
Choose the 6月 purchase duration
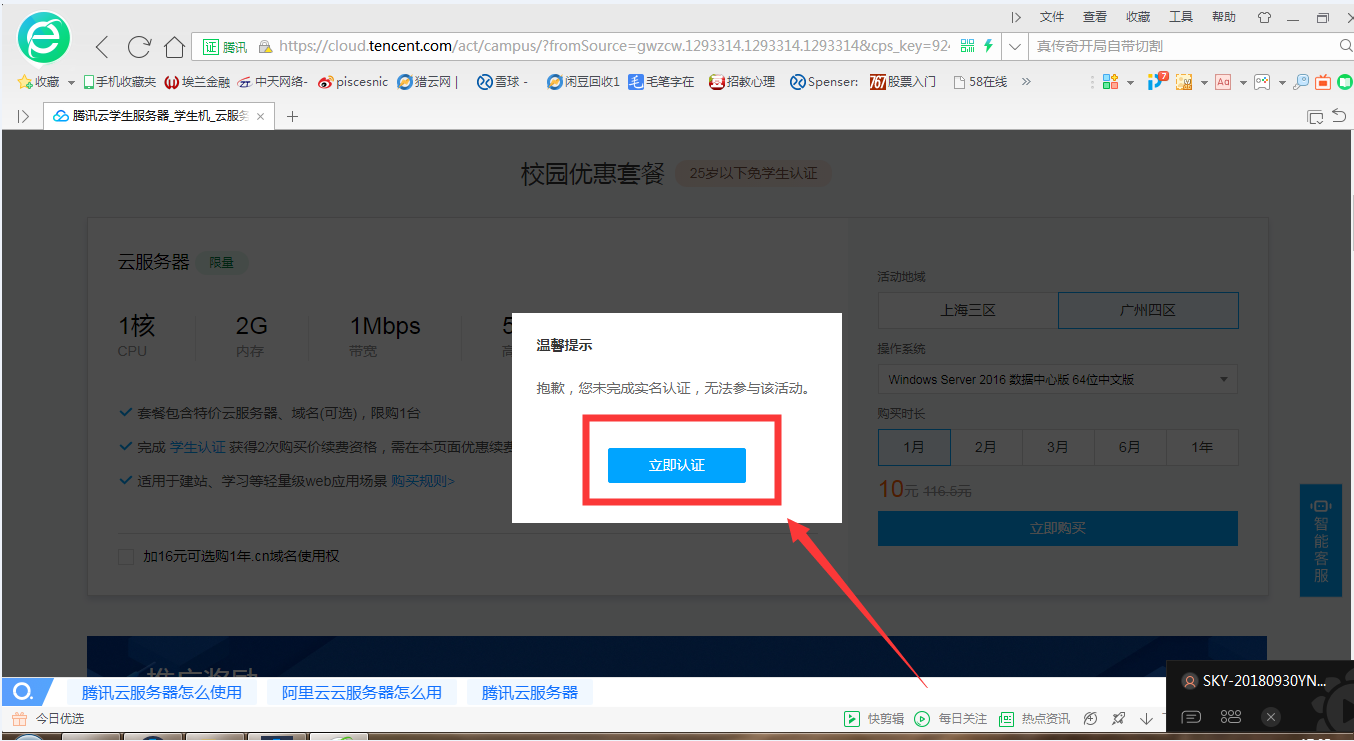click(1130, 447)
